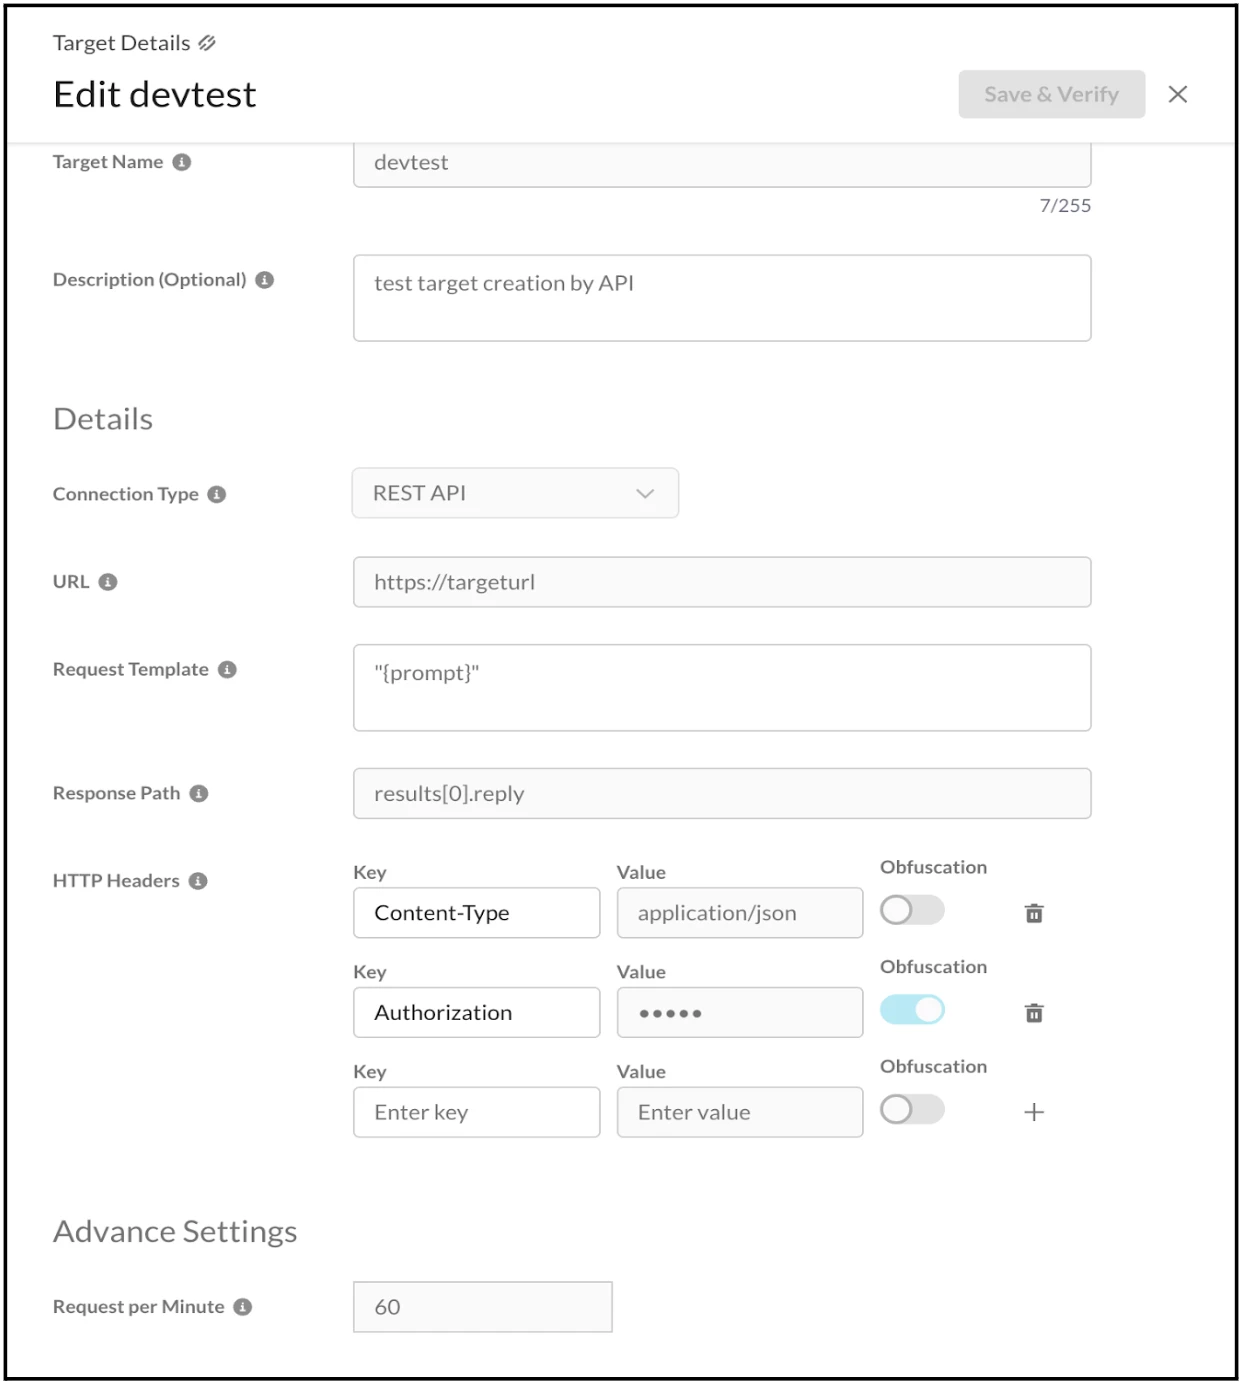Click the Description info icon

pyautogui.click(x=265, y=280)
